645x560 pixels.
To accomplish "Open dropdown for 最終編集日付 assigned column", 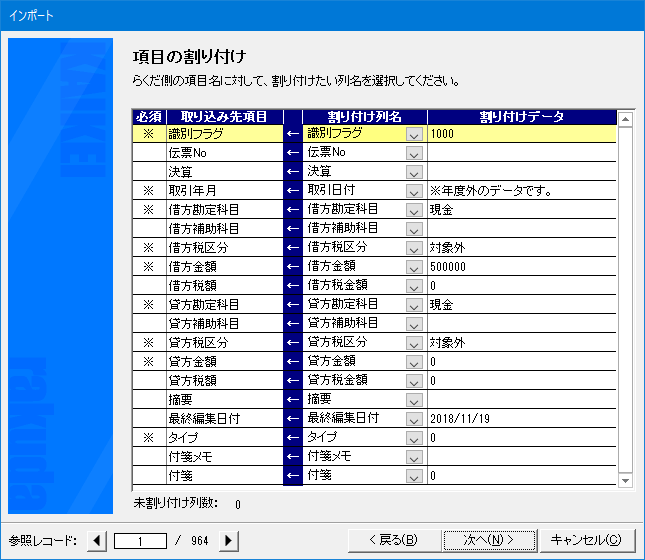I will click(414, 418).
